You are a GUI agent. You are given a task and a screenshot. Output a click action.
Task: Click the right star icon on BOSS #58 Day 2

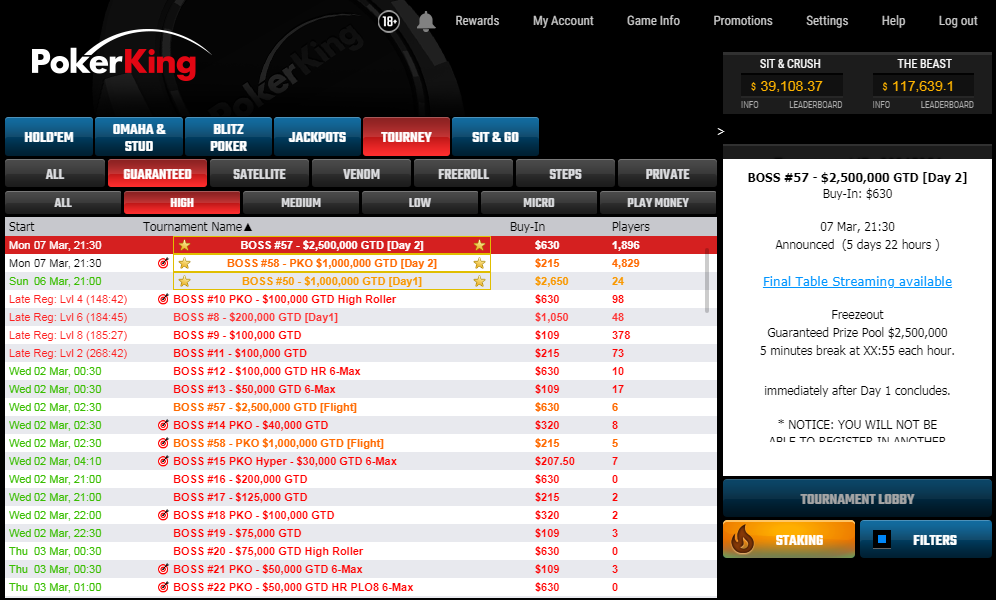click(x=479, y=263)
